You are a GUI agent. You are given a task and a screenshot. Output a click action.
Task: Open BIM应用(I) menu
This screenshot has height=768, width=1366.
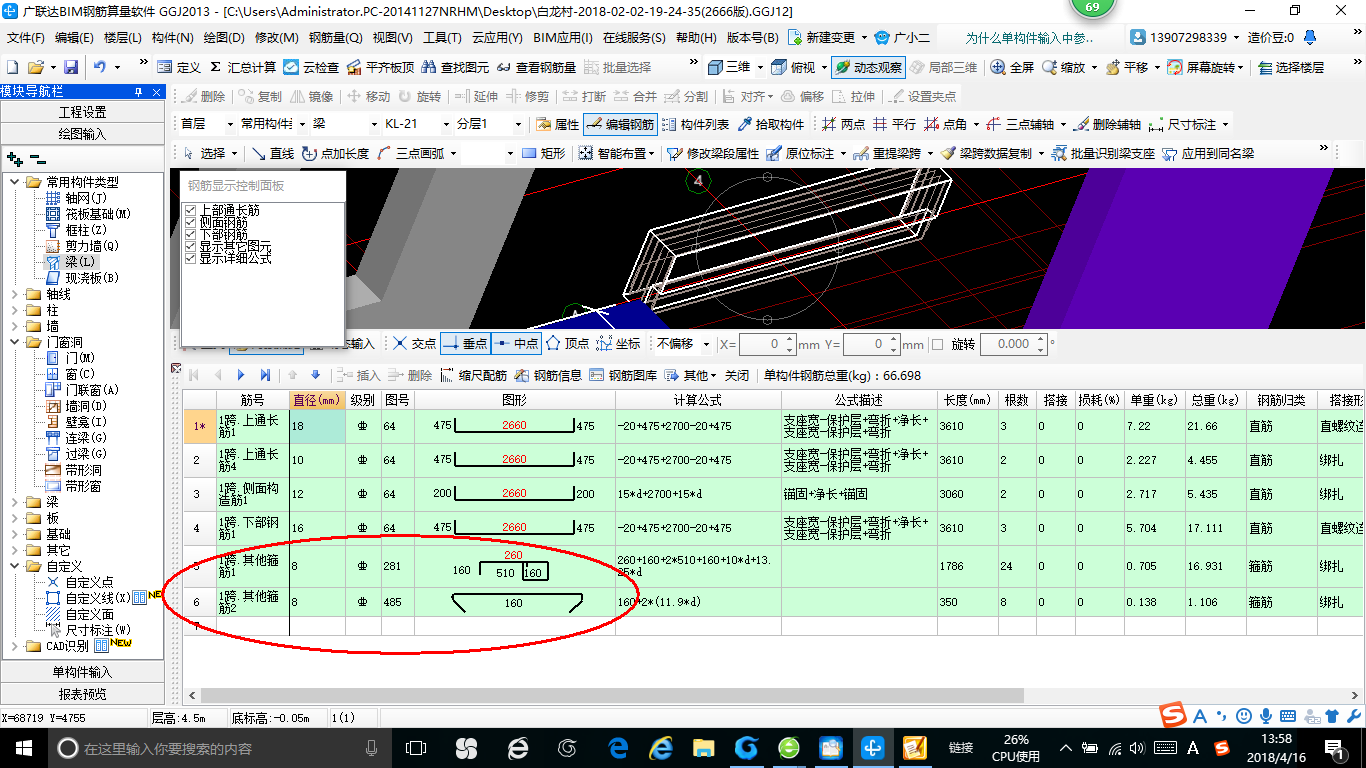point(562,38)
